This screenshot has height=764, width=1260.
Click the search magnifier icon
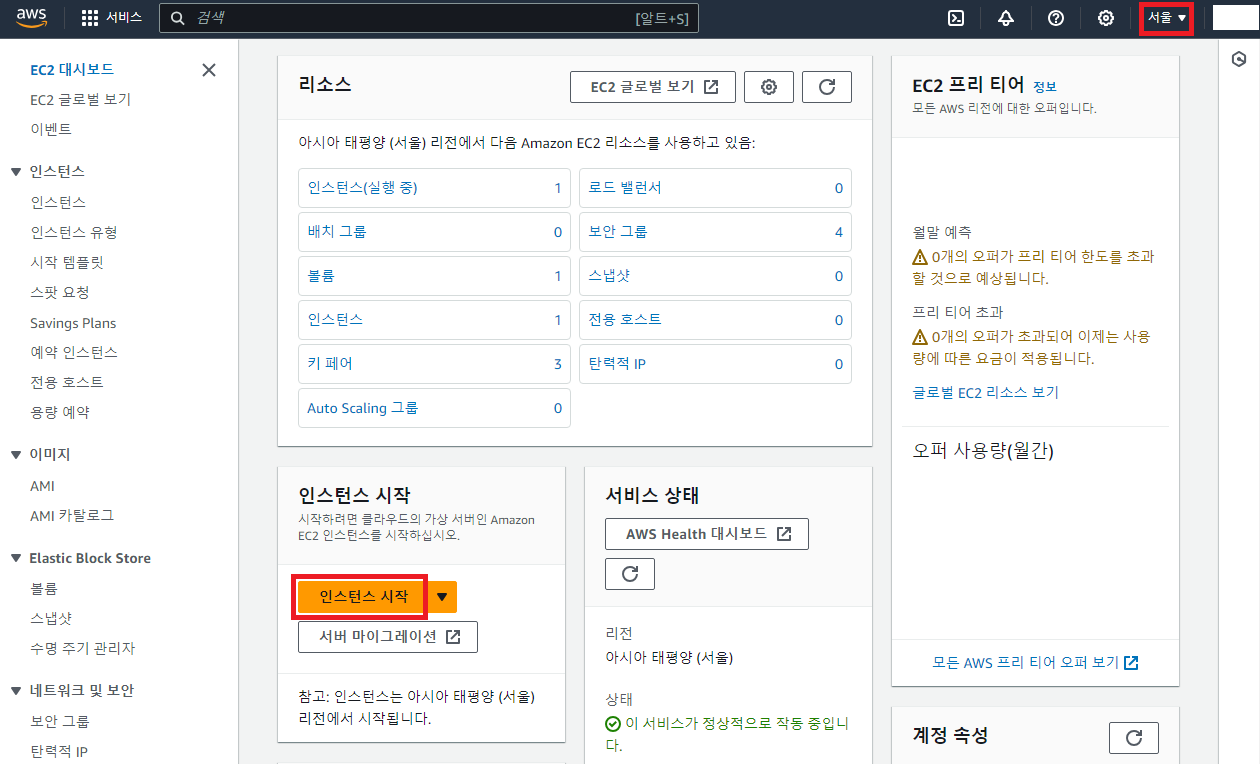178,18
